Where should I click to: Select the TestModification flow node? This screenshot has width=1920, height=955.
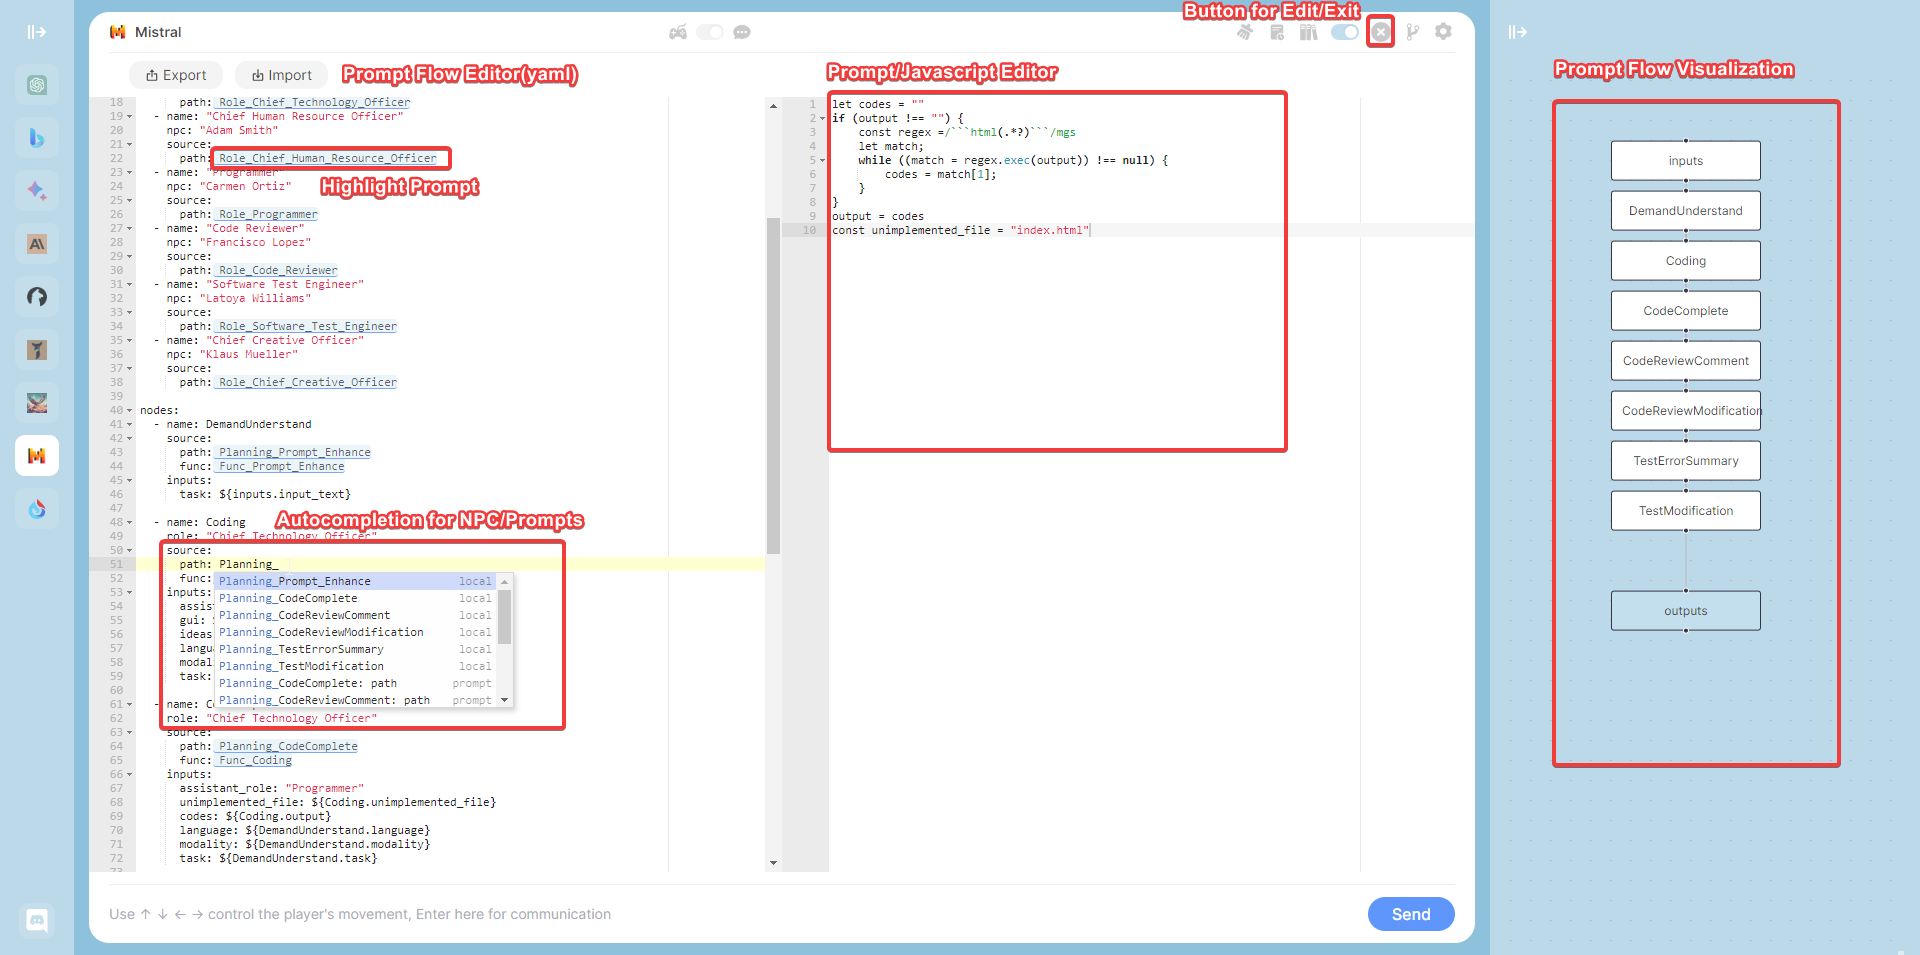click(1686, 511)
